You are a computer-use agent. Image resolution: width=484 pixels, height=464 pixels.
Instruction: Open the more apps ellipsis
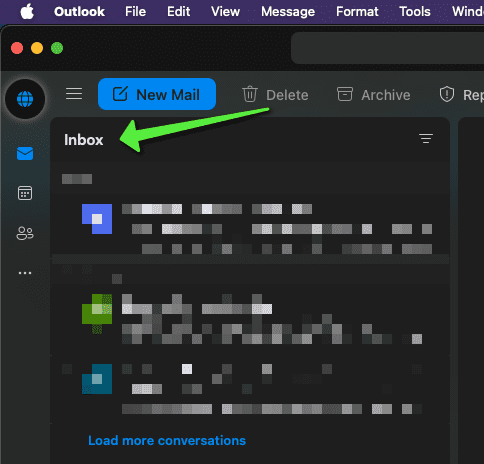25,273
